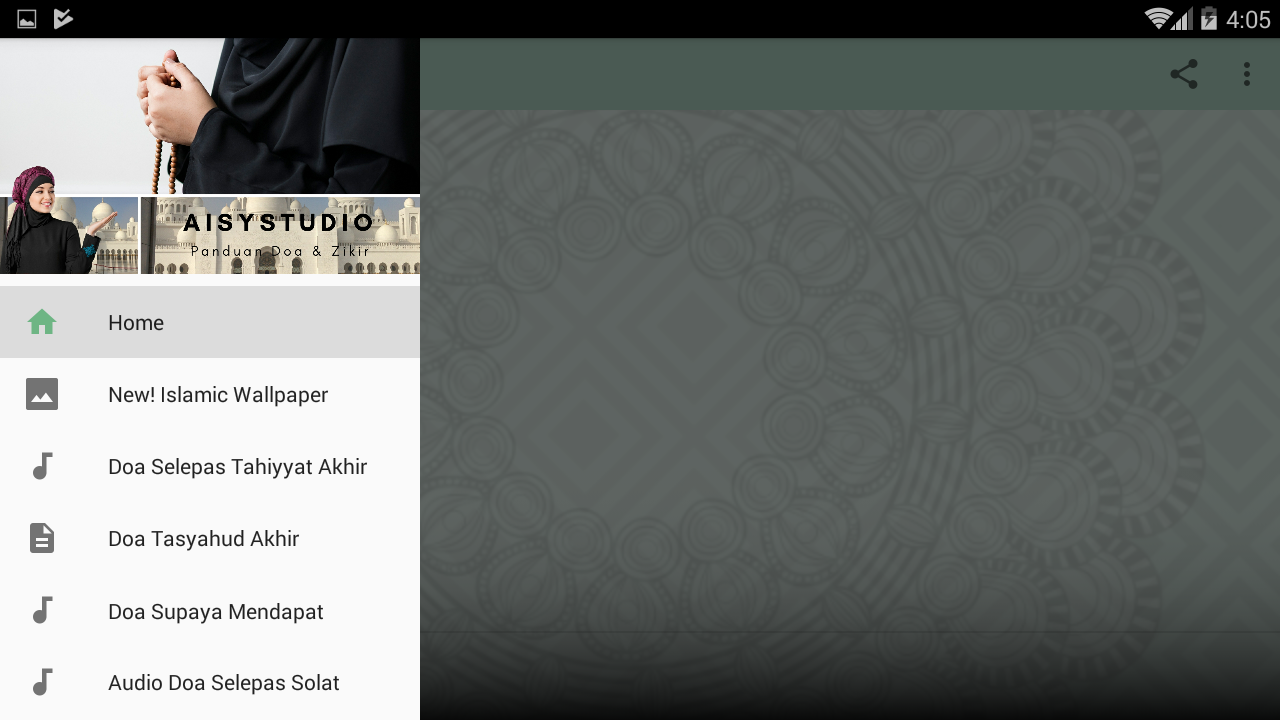Click document icon beside Doa Tasyahud Akhir

click(x=42, y=538)
